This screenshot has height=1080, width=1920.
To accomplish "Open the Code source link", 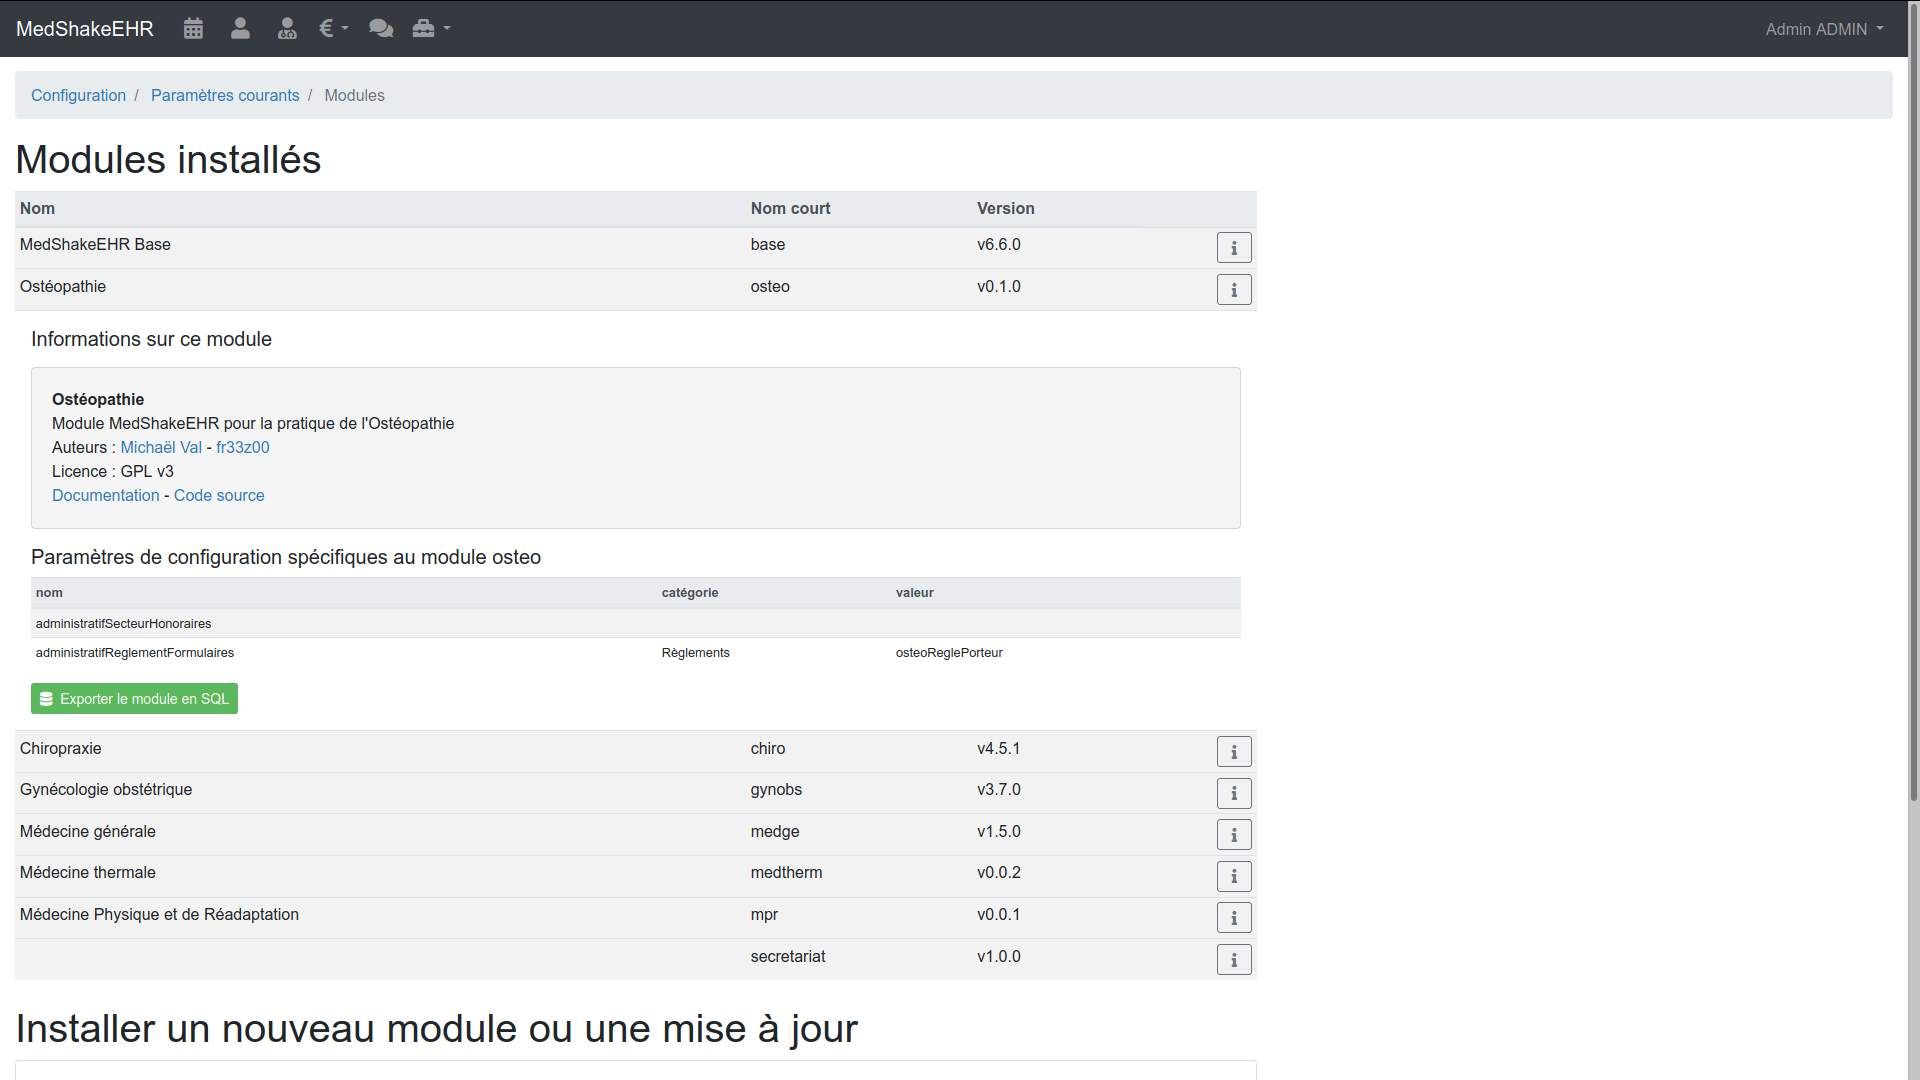I will tap(219, 495).
